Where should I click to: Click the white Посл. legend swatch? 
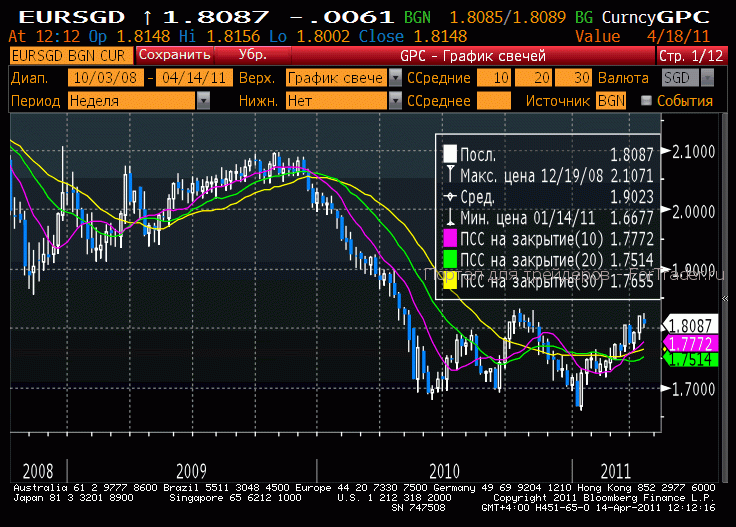(450, 154)
